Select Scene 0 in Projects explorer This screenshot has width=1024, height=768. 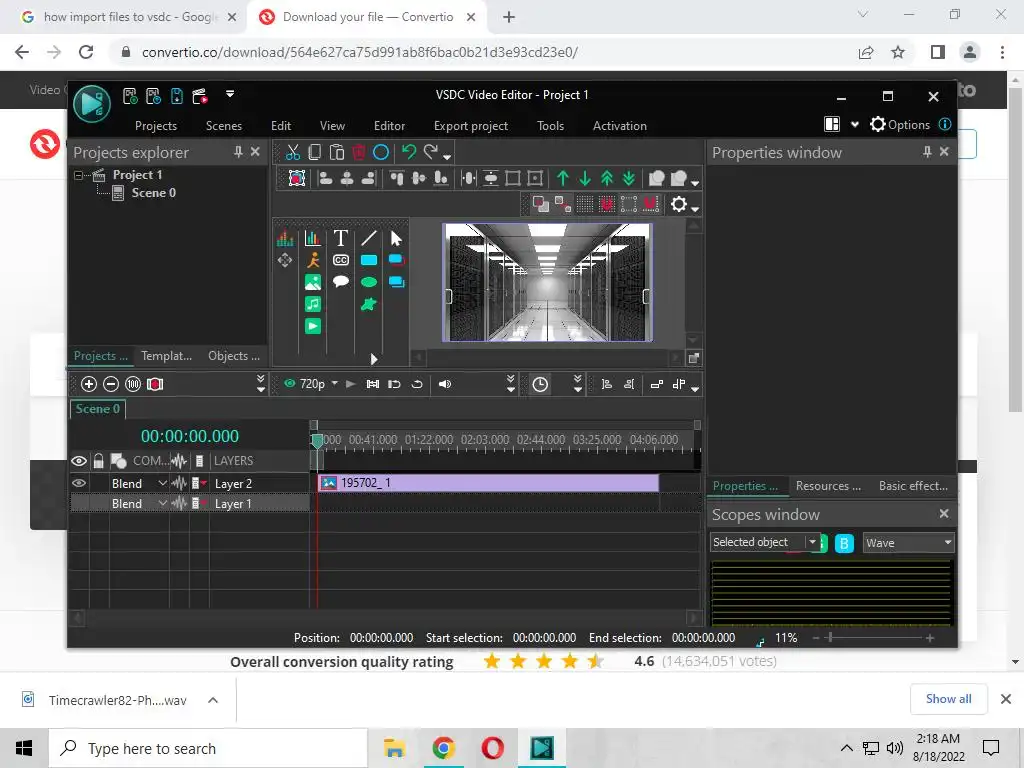153,193
